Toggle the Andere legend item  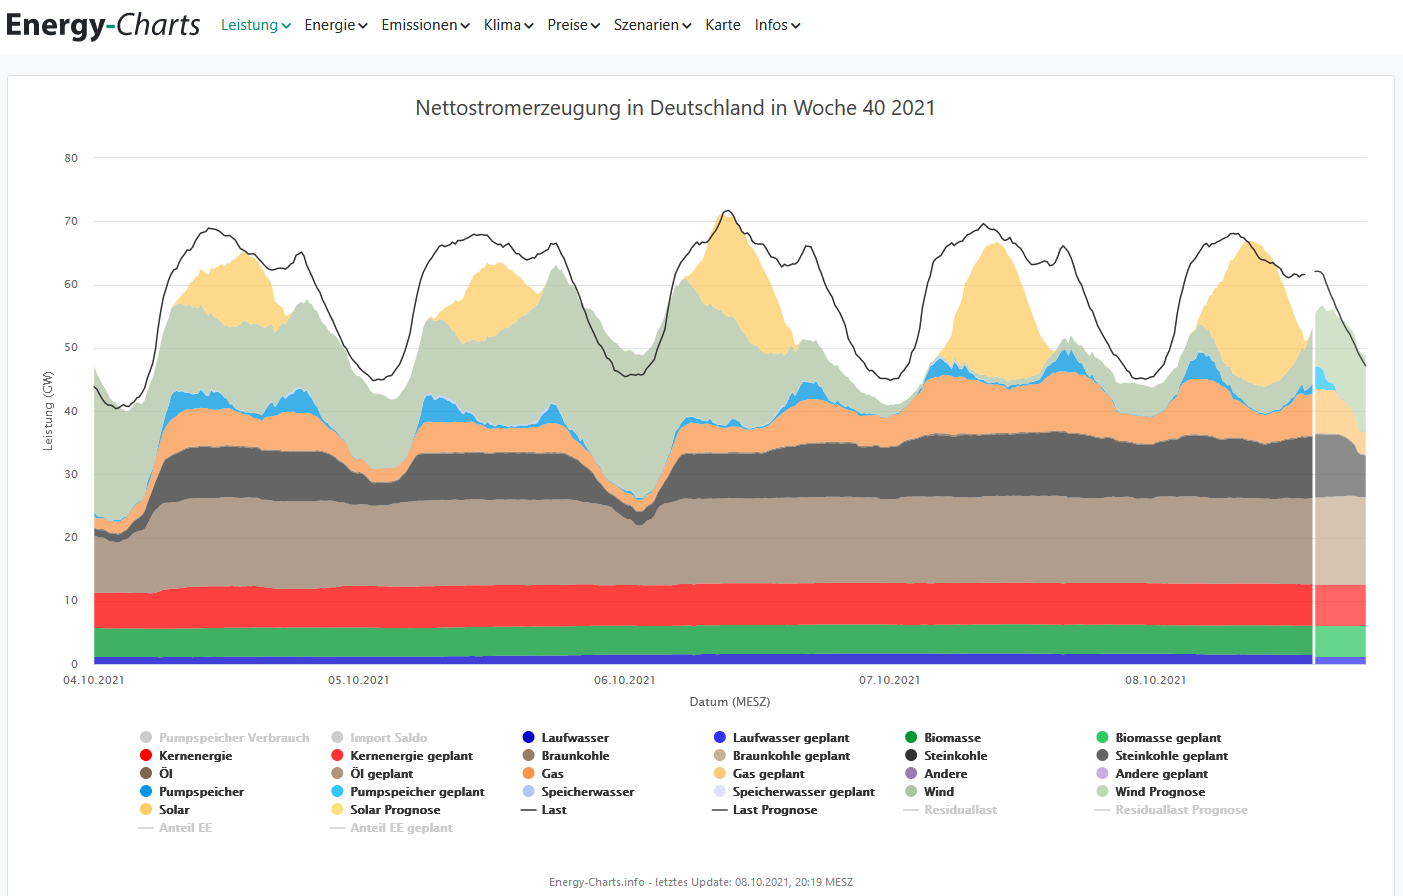(935, 774)
